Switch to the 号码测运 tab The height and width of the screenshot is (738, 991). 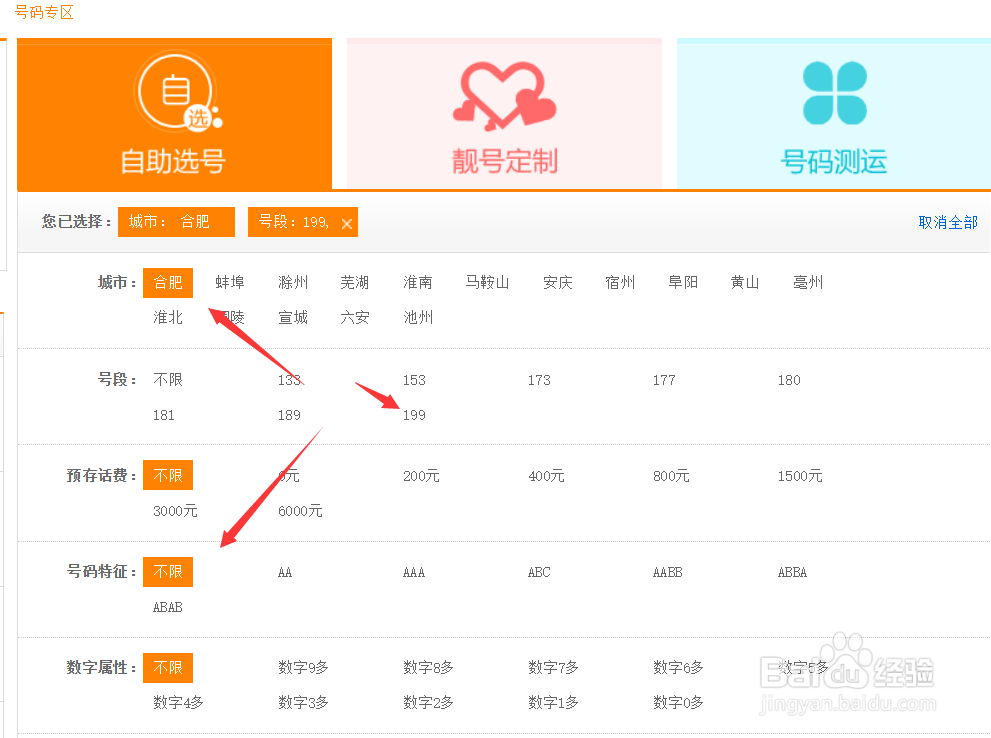833,160
